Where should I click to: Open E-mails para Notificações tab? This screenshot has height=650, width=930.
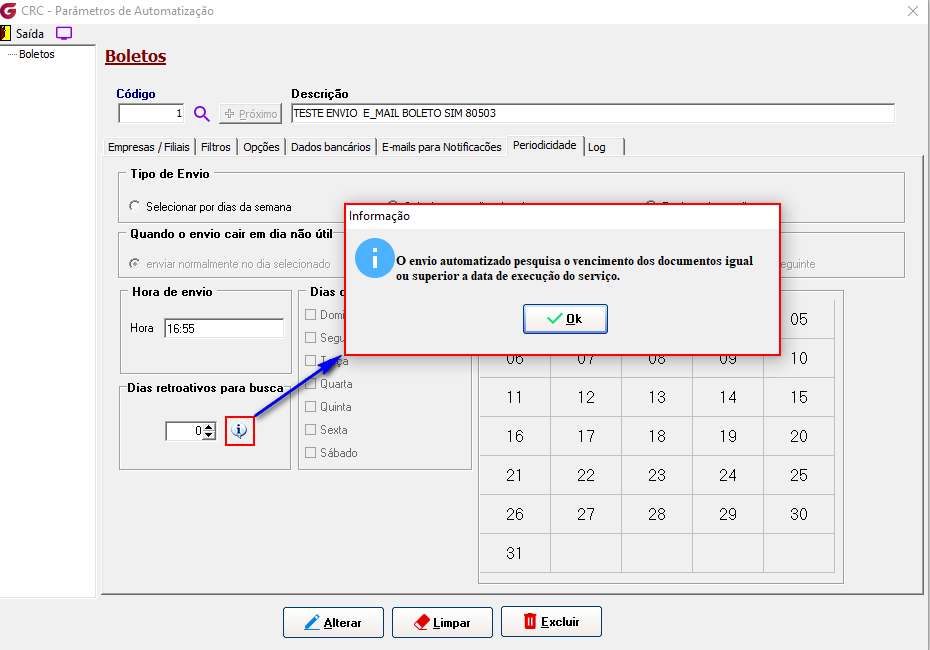click(441, 147)
